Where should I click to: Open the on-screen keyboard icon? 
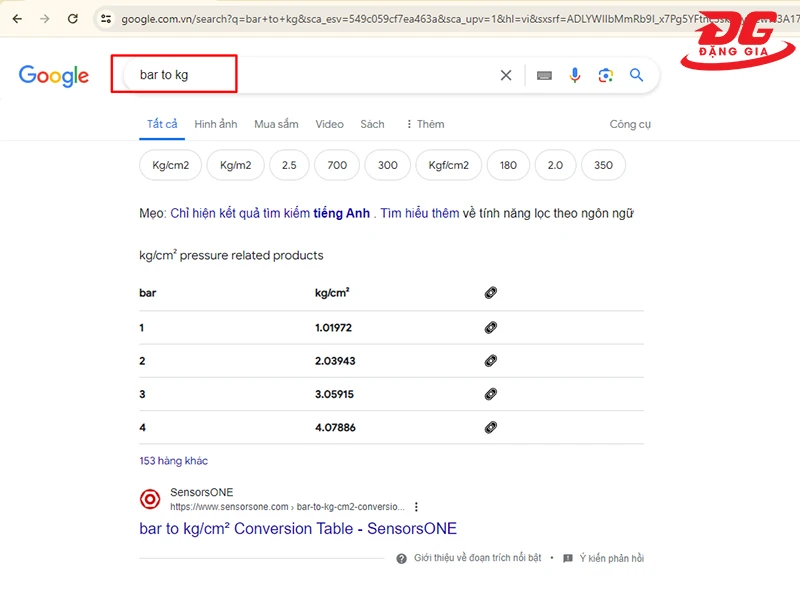pyautogui.click(x=544, y=75)
